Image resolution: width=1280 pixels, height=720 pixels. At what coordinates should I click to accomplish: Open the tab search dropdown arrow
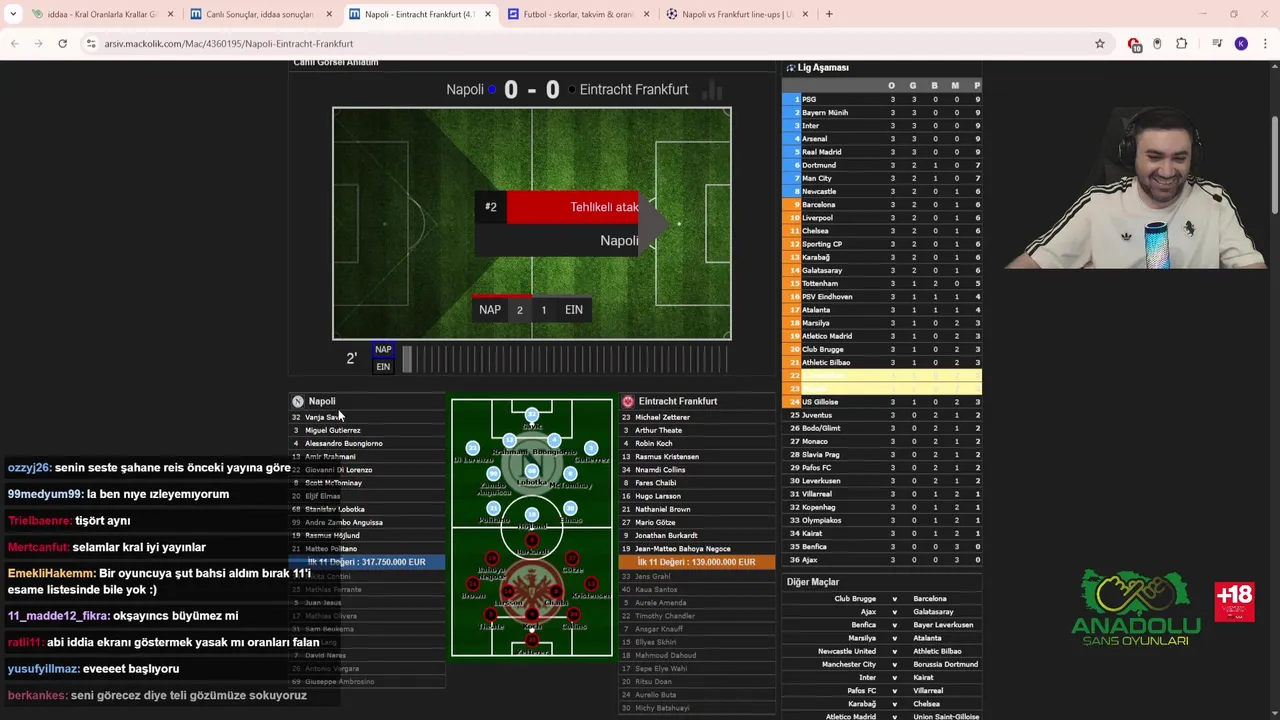click(13, 14)
